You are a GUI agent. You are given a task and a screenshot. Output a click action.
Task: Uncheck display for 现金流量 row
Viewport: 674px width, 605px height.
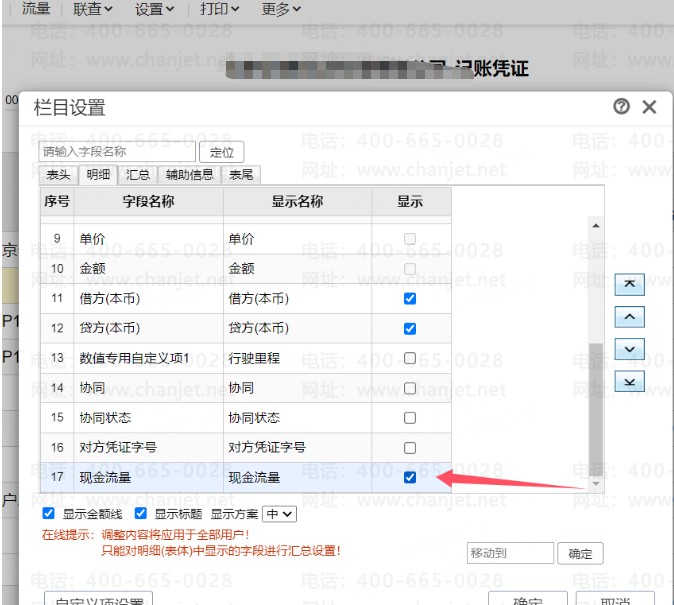410,477
